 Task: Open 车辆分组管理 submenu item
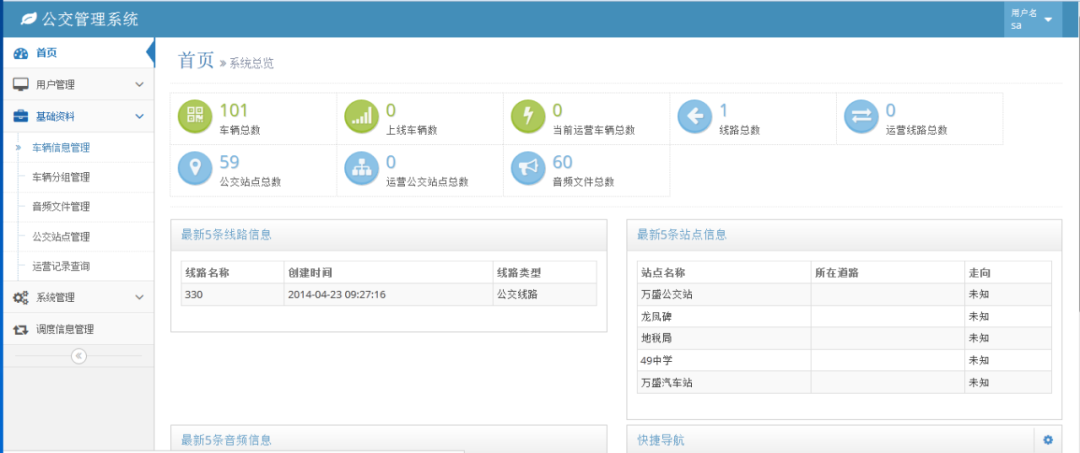pos(61,177)
